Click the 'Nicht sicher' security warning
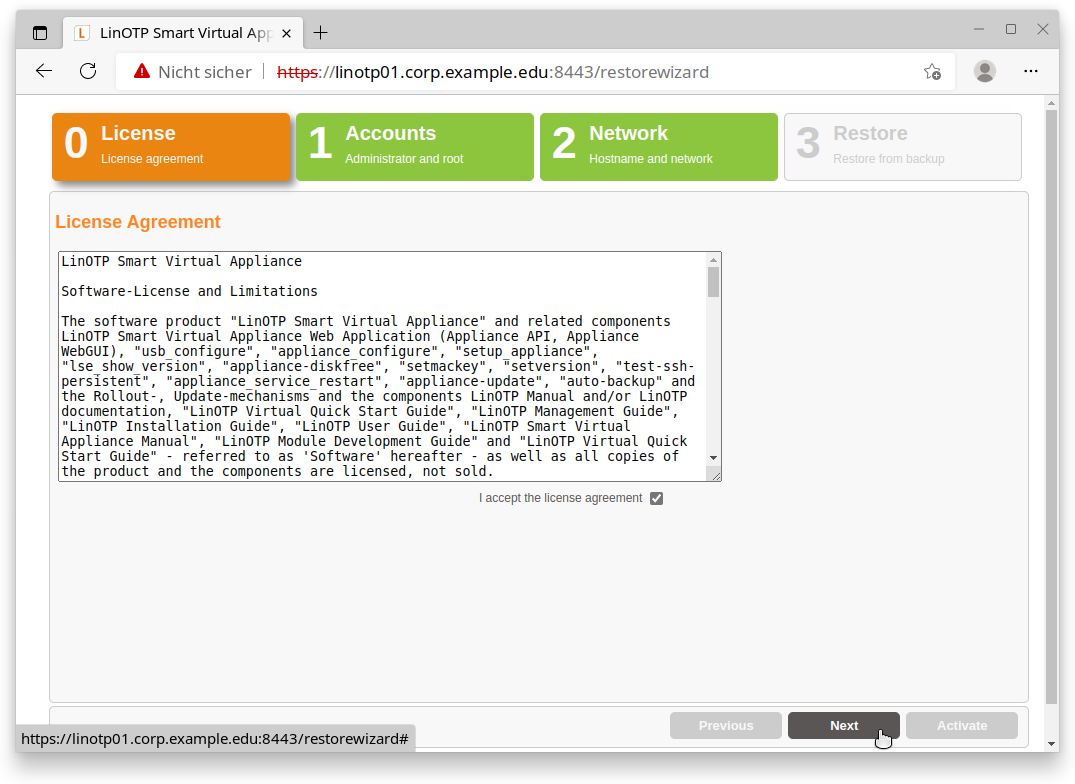 [x=191, y=72]
